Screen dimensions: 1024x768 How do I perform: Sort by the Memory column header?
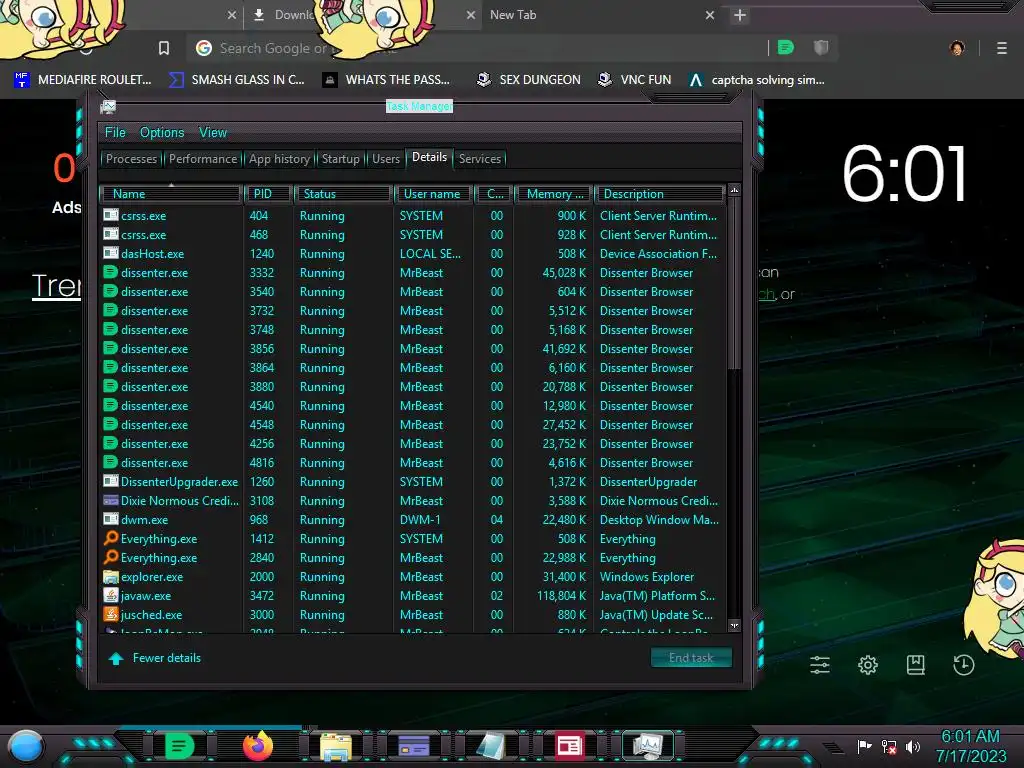click(x=553, y=194)
